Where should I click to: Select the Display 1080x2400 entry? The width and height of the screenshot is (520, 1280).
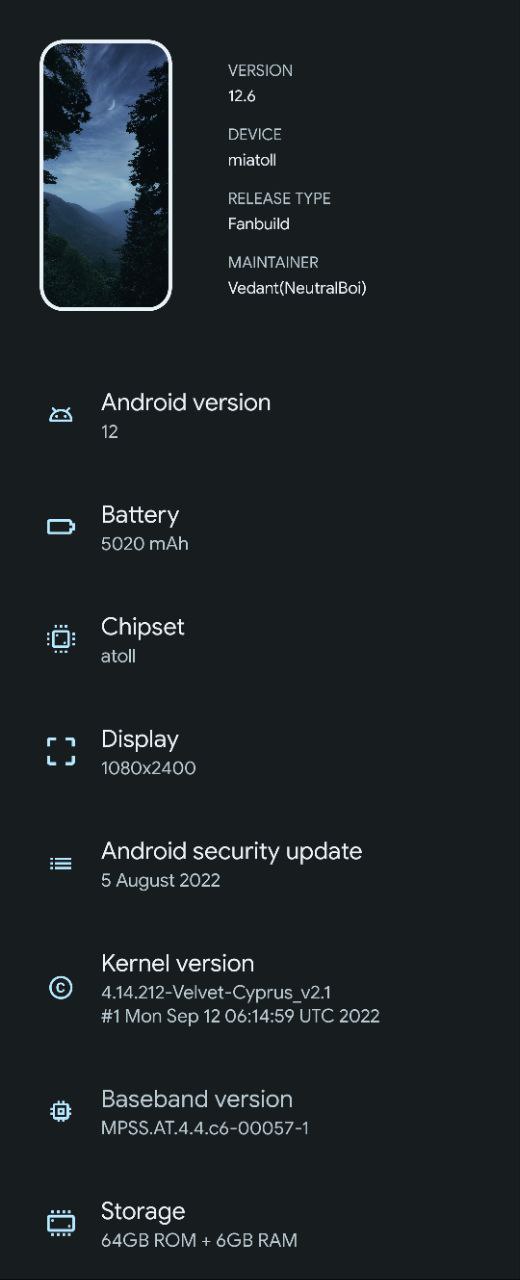pos(260,752)
